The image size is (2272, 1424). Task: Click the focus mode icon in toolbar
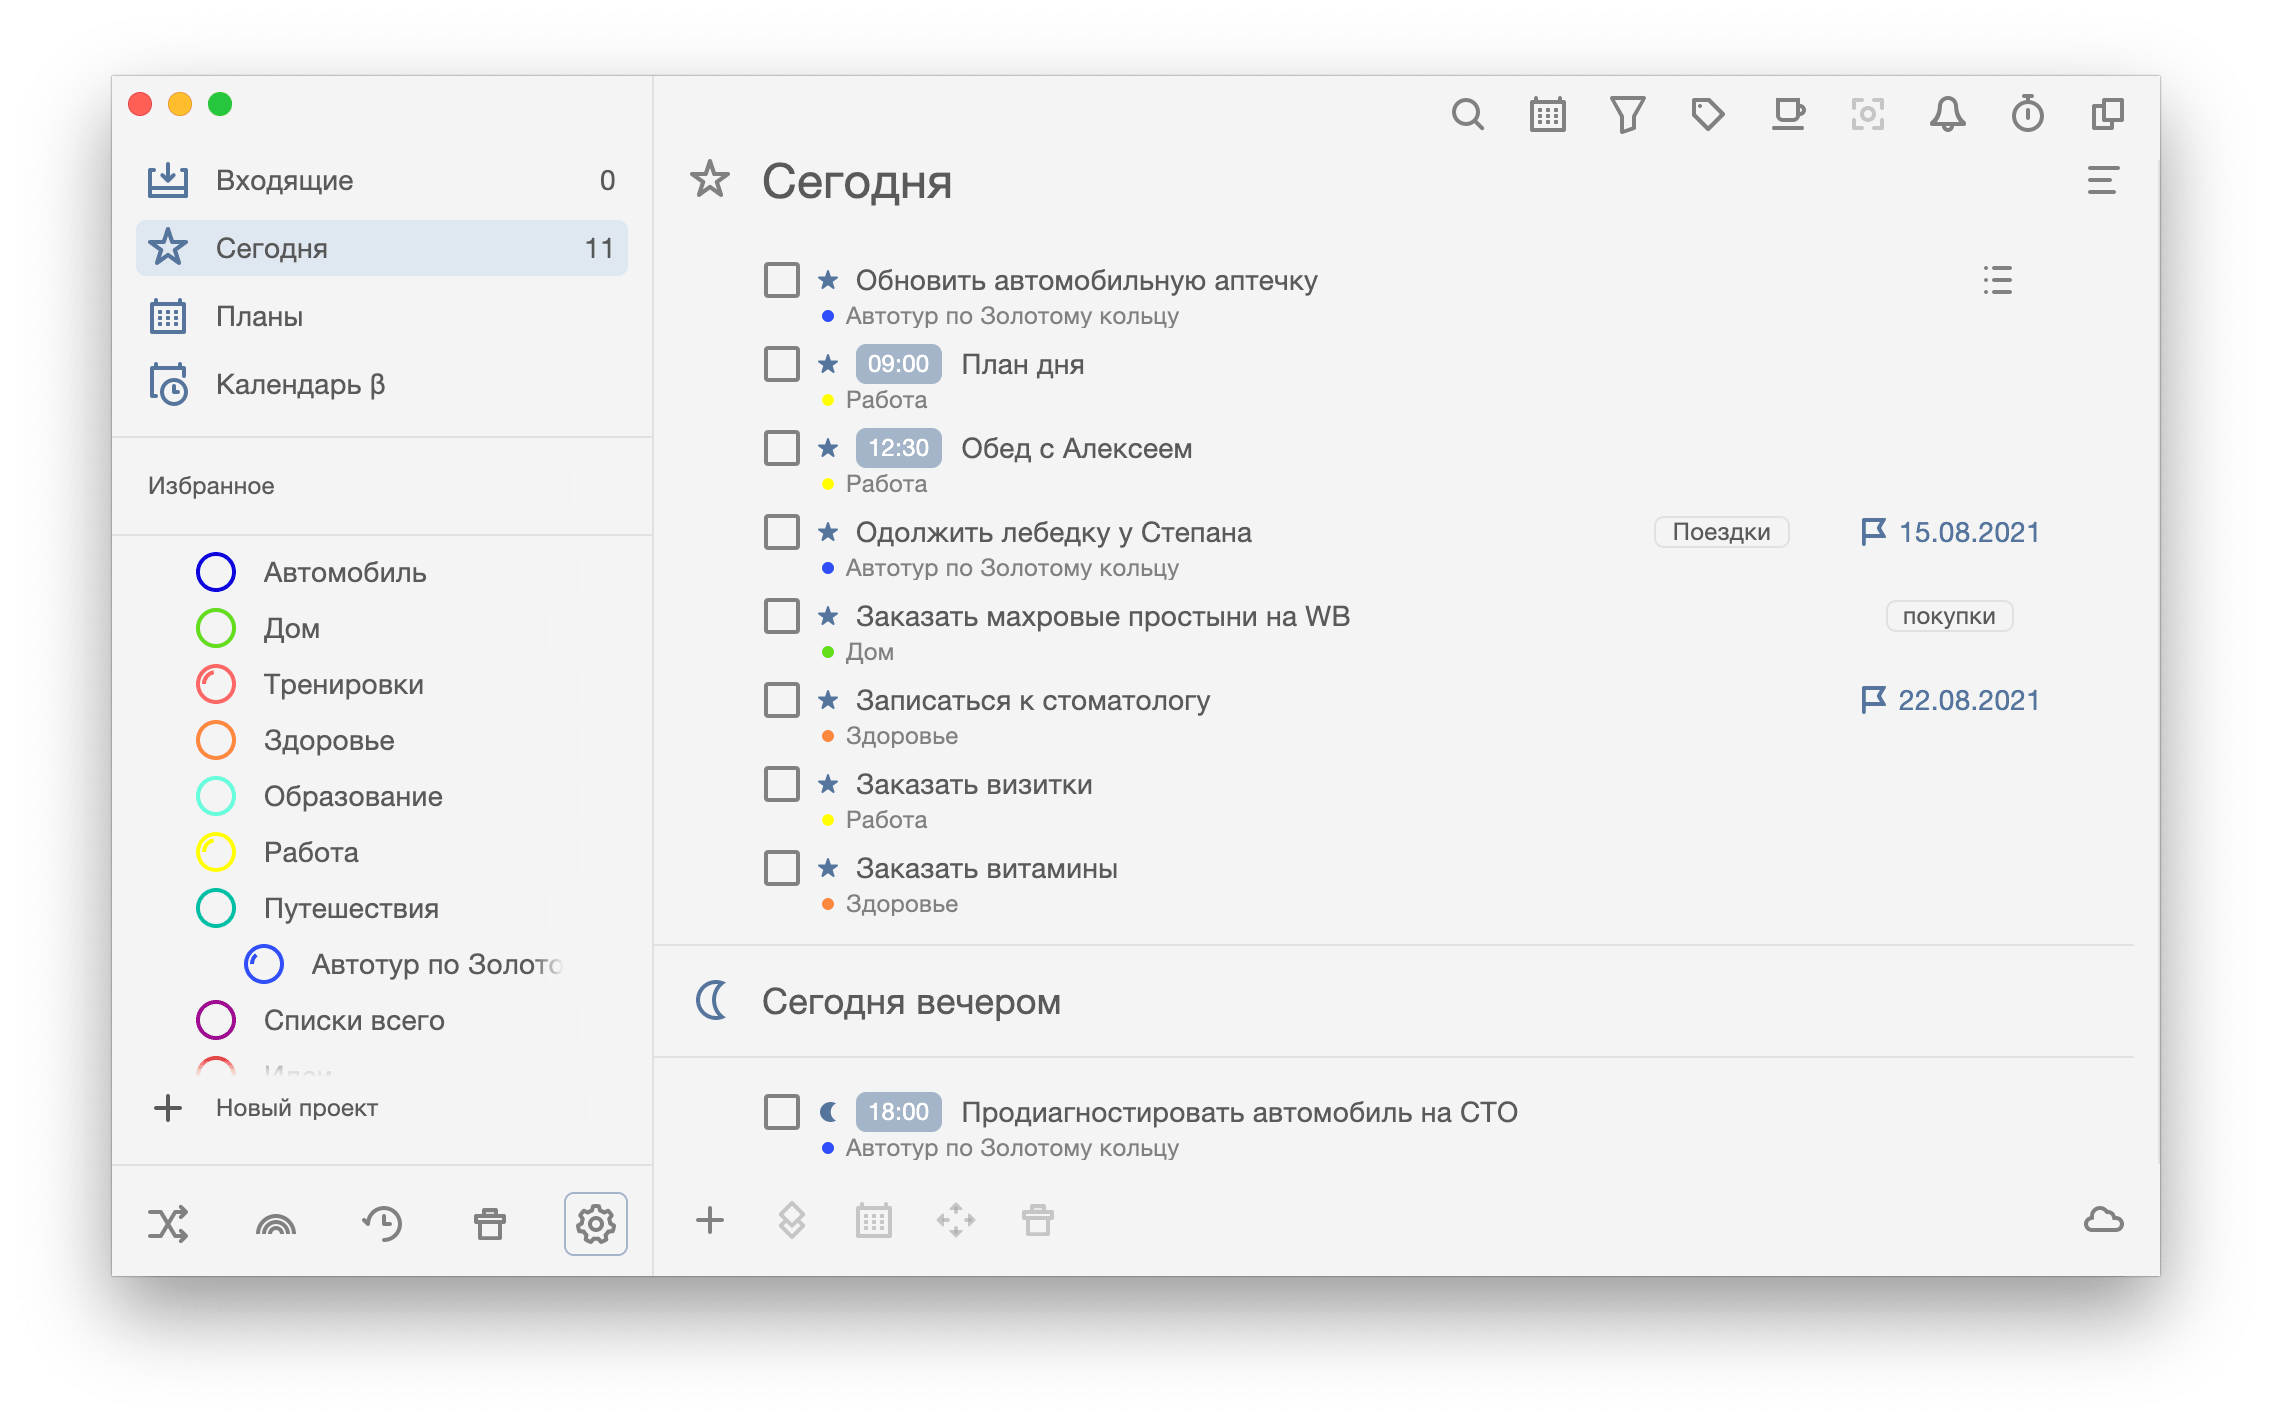[1867, 115]
